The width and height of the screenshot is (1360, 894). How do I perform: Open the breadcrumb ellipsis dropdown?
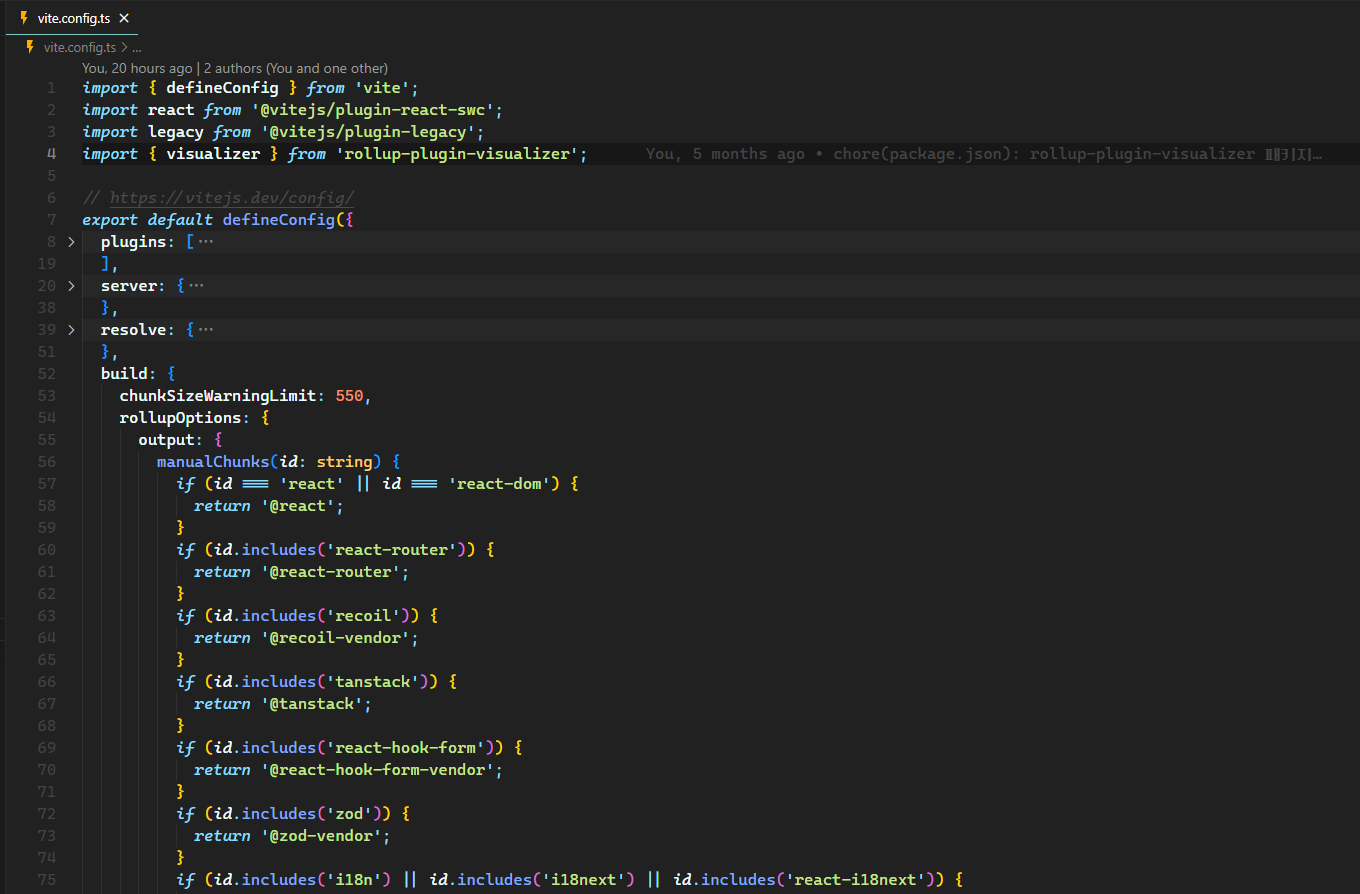pos(135,46)
